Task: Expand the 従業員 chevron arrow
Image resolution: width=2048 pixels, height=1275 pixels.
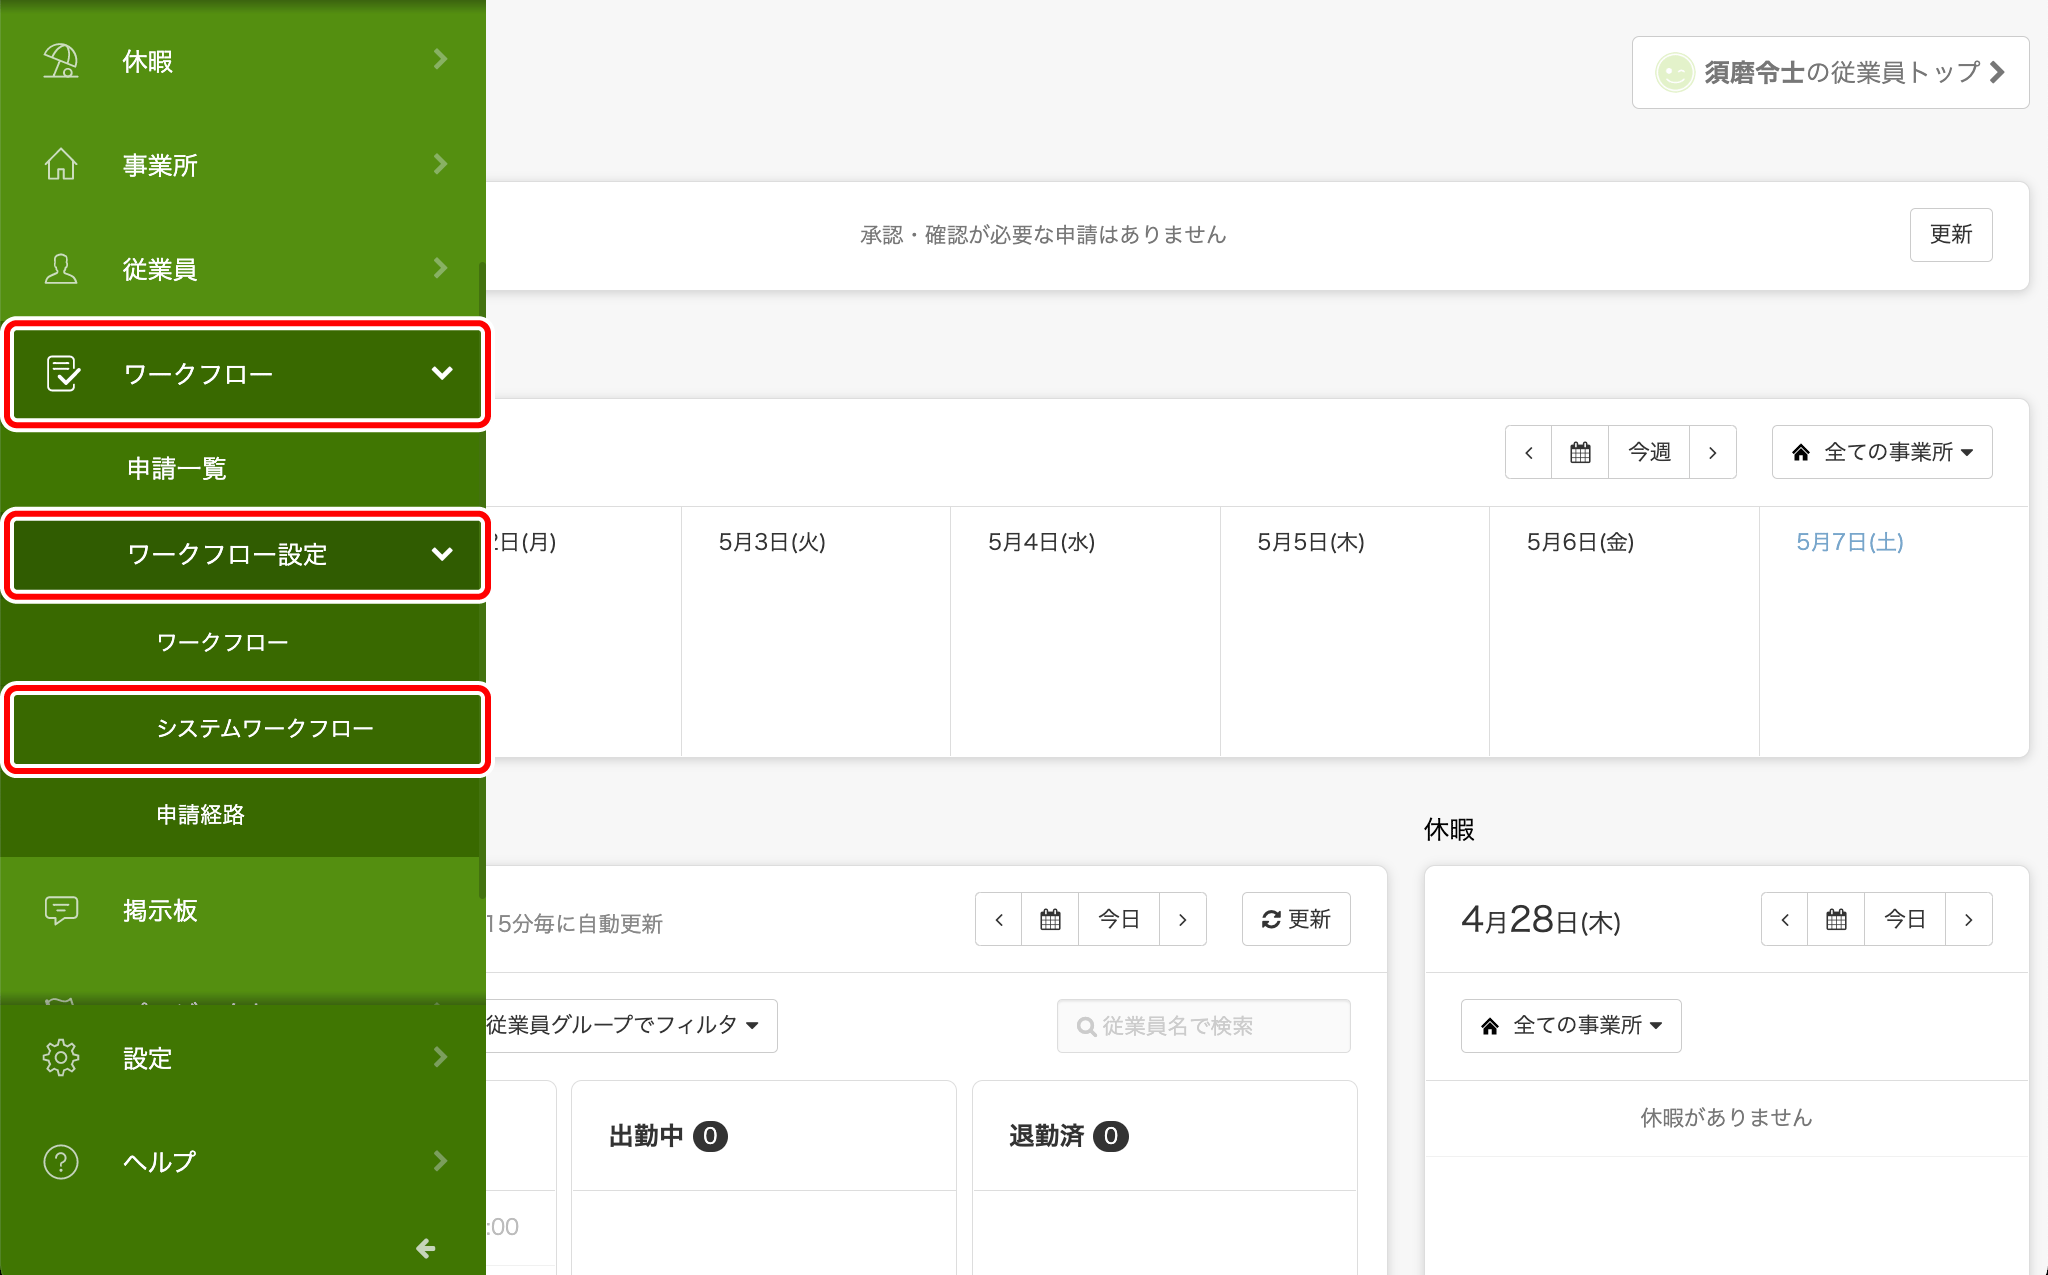Action: 441,268
